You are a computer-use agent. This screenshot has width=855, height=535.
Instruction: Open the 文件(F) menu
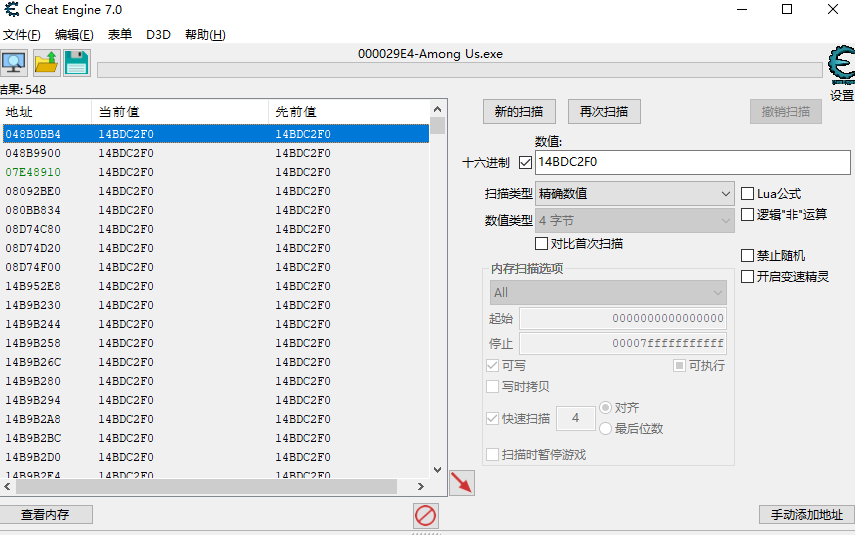[x=22, y=35]
